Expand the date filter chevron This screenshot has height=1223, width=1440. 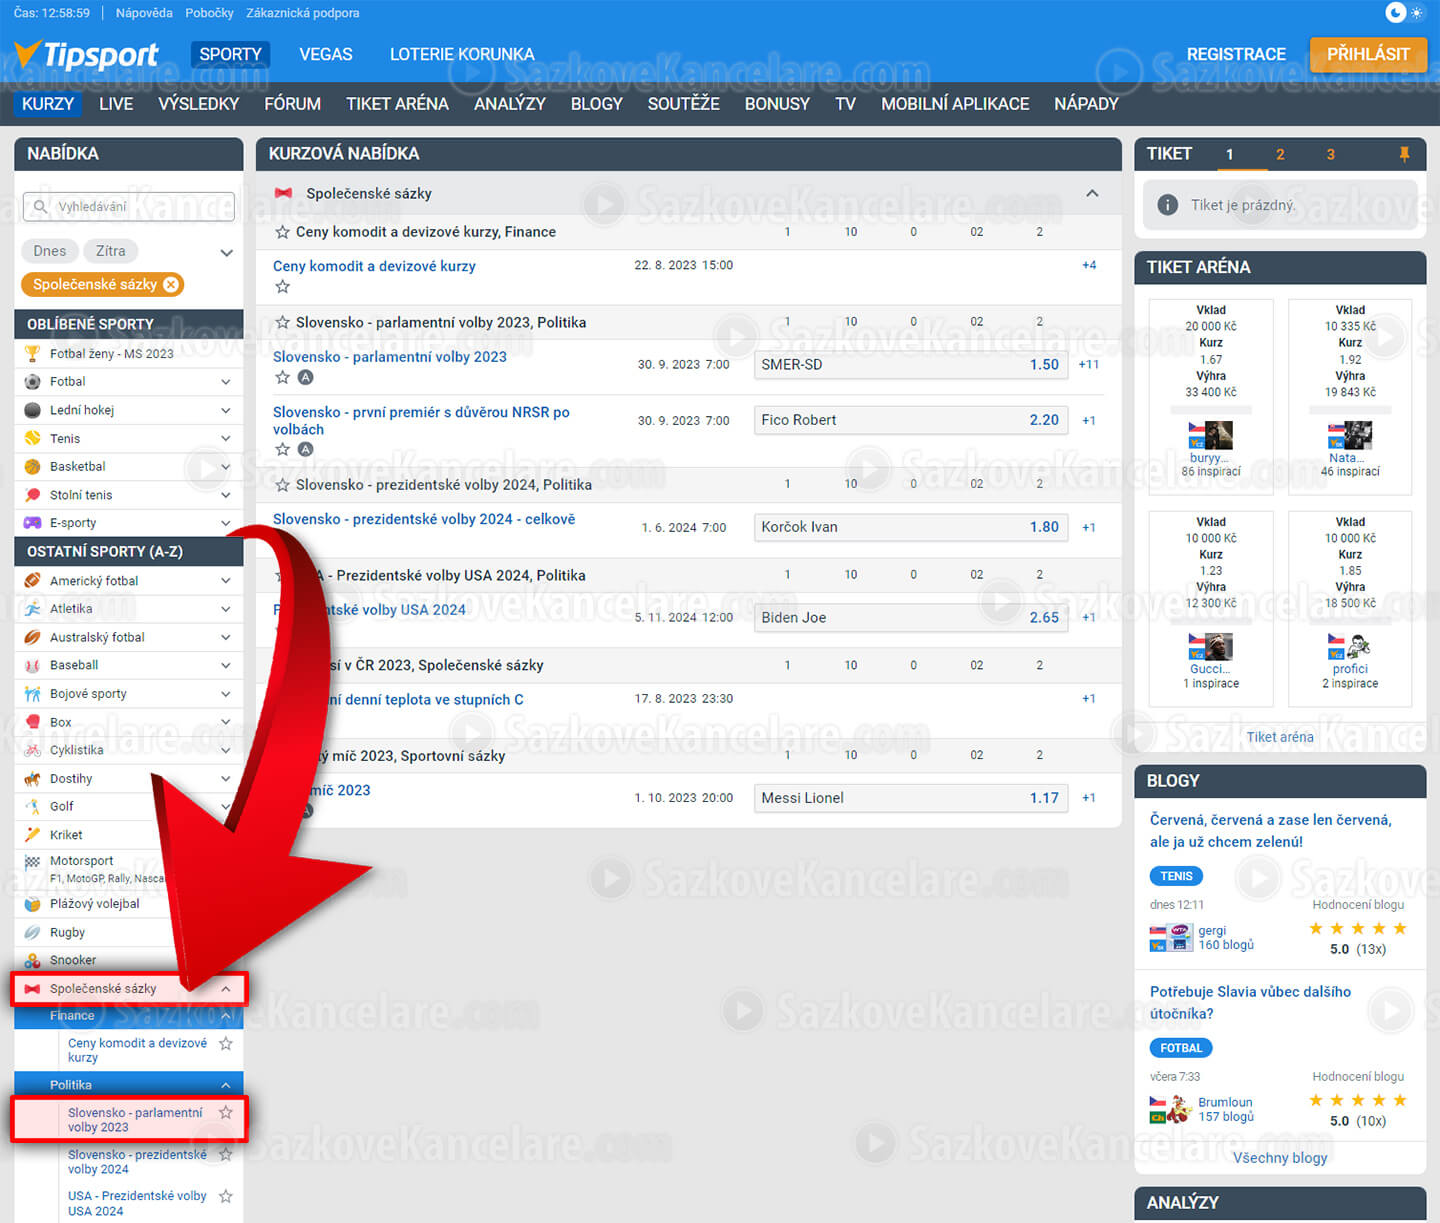227,252
